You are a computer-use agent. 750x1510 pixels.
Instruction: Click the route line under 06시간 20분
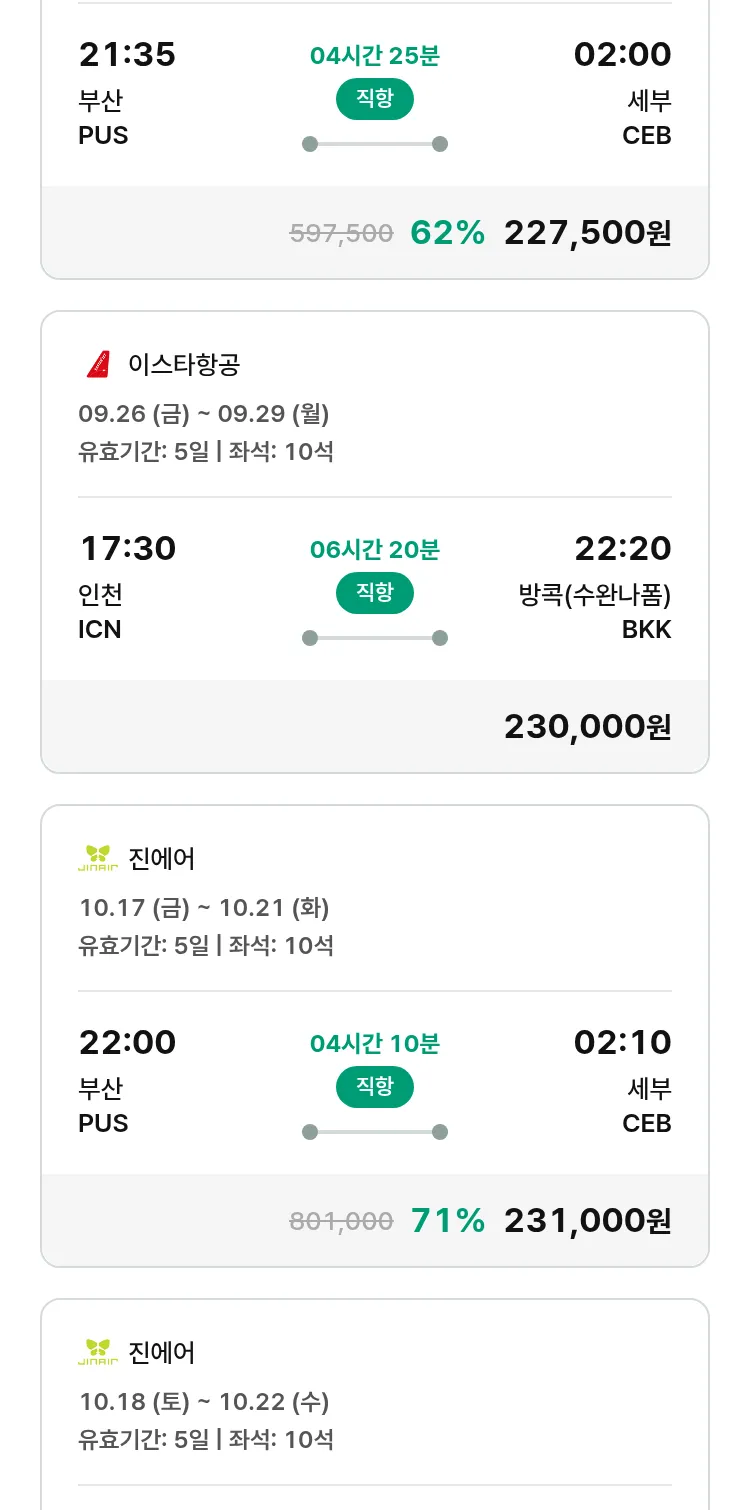pos(375,638)
